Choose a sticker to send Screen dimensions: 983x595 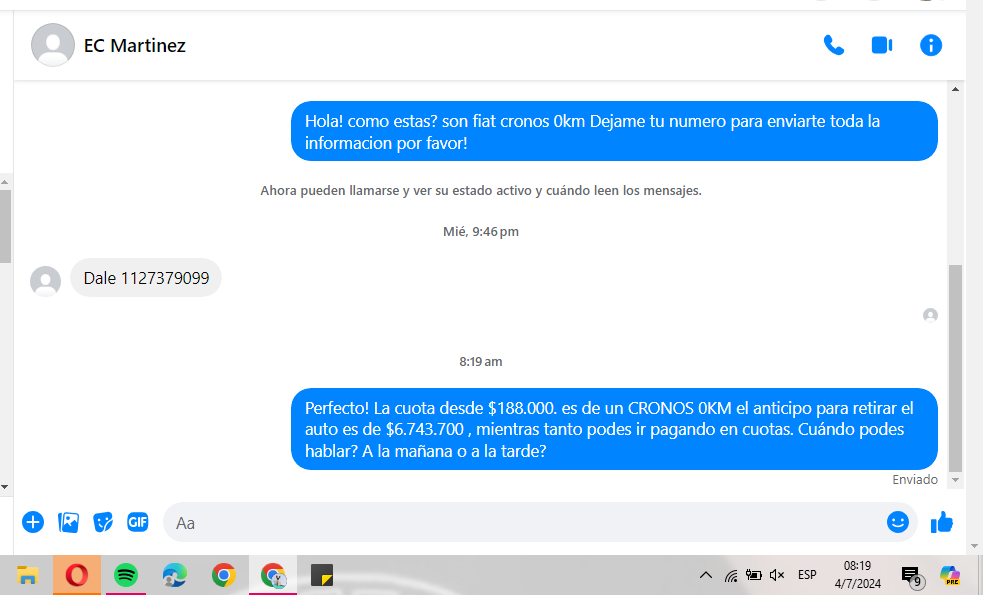(x=103, y=522)
